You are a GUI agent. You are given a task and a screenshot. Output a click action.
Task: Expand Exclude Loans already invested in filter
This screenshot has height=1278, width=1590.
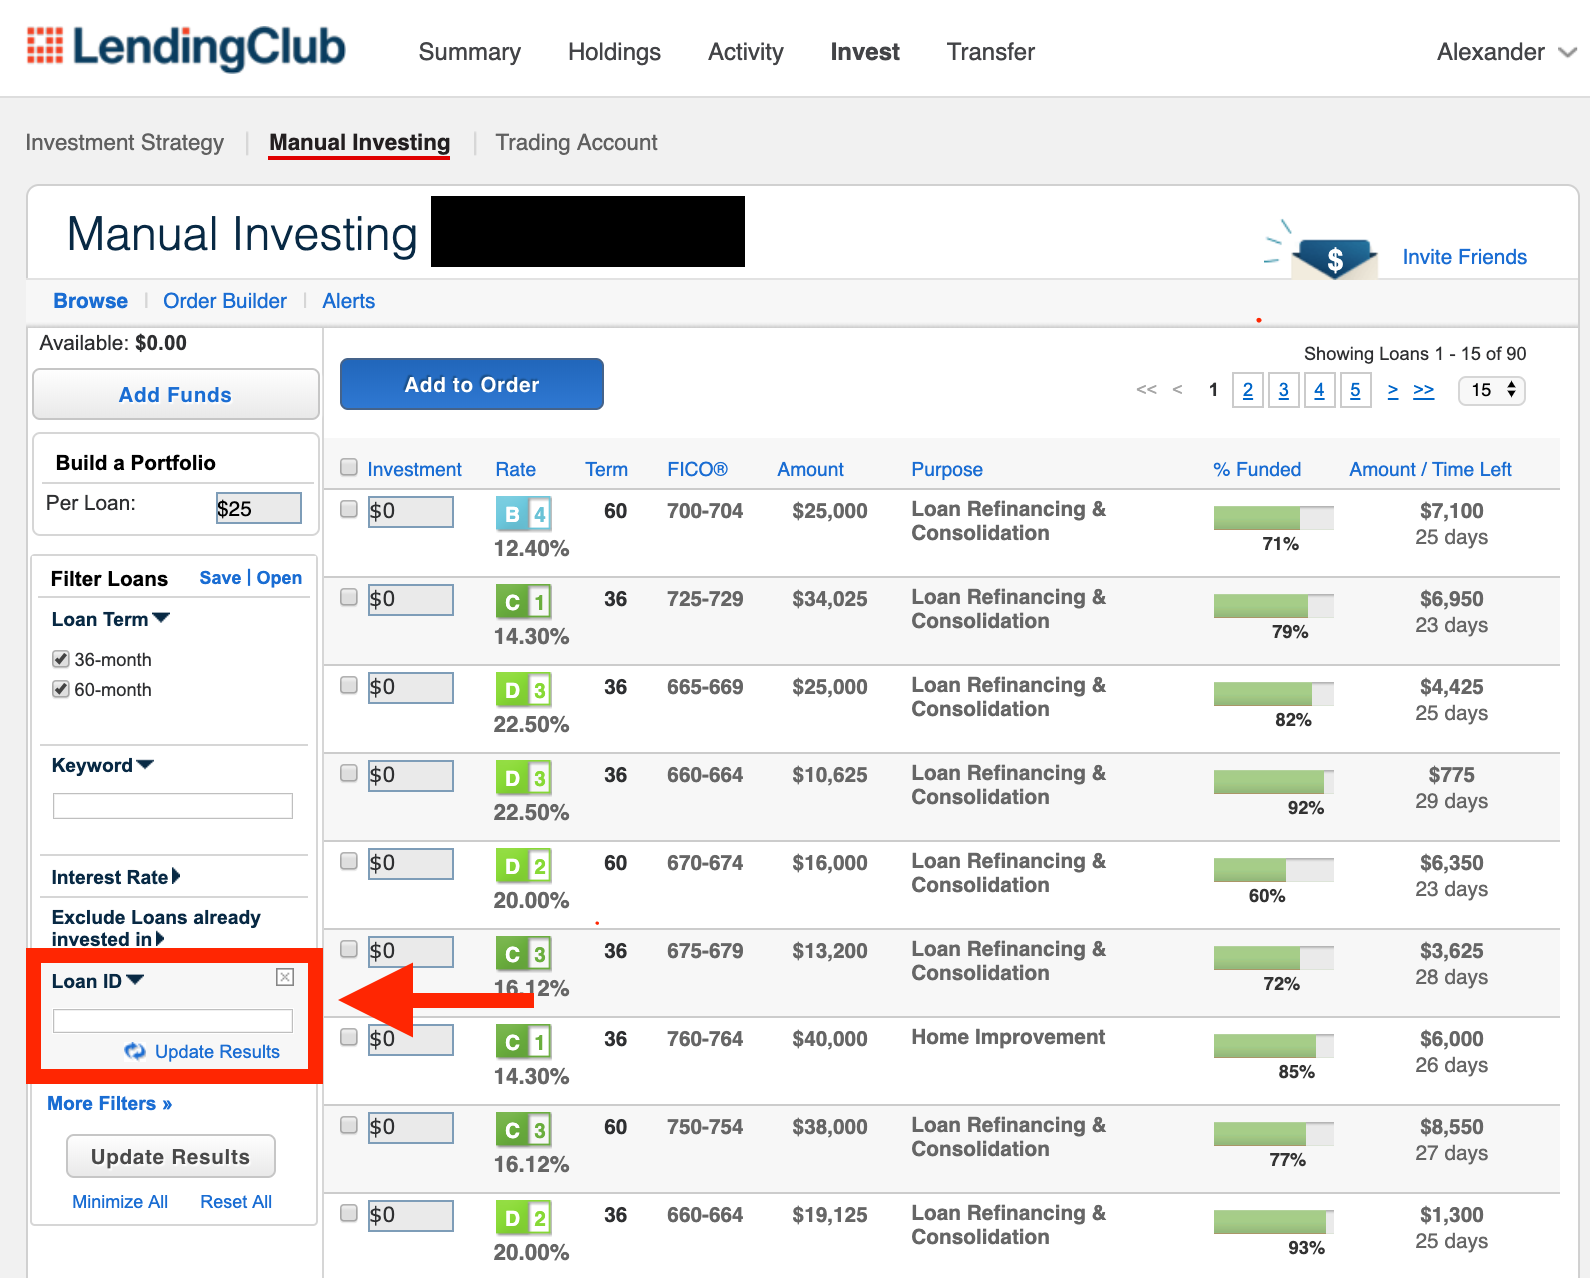pyautogui.click(x=156, y=928)
